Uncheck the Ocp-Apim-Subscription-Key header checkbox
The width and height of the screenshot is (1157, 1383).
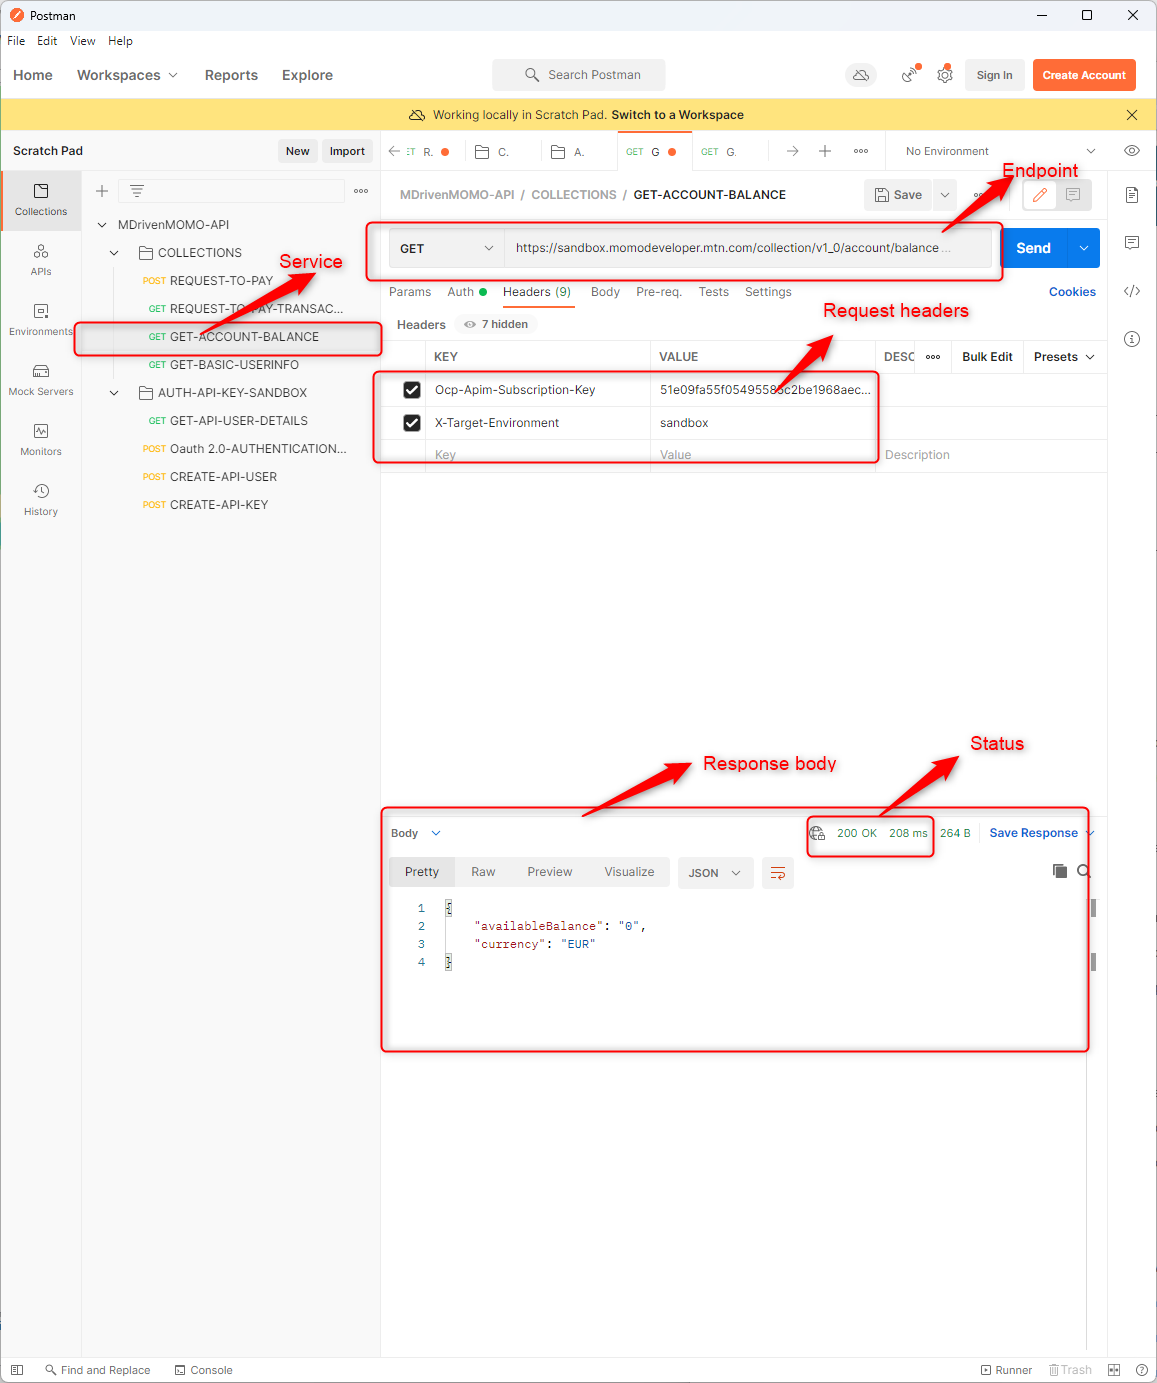(412, 390)
